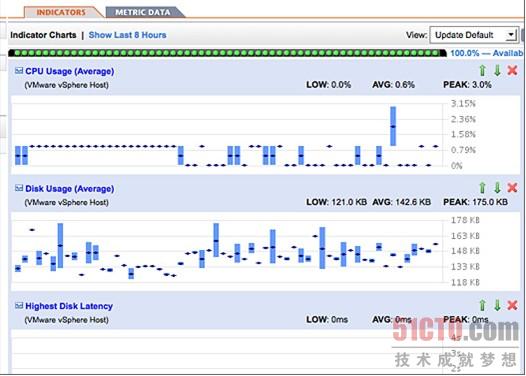
Task: Move Highest Disk Latency chart down
Action: coord(497,305)
